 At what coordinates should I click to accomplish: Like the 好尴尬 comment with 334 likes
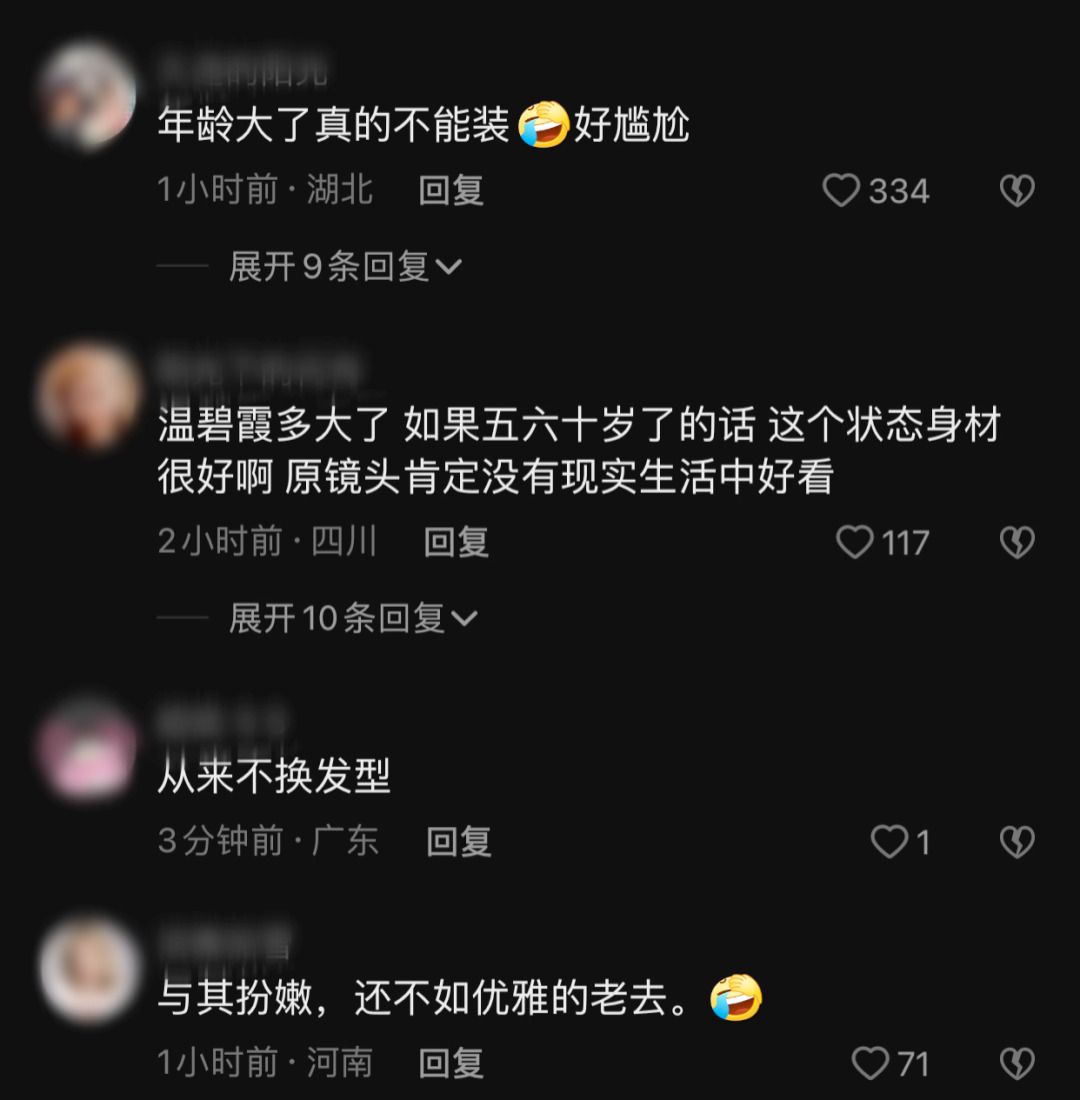point(841,190)
